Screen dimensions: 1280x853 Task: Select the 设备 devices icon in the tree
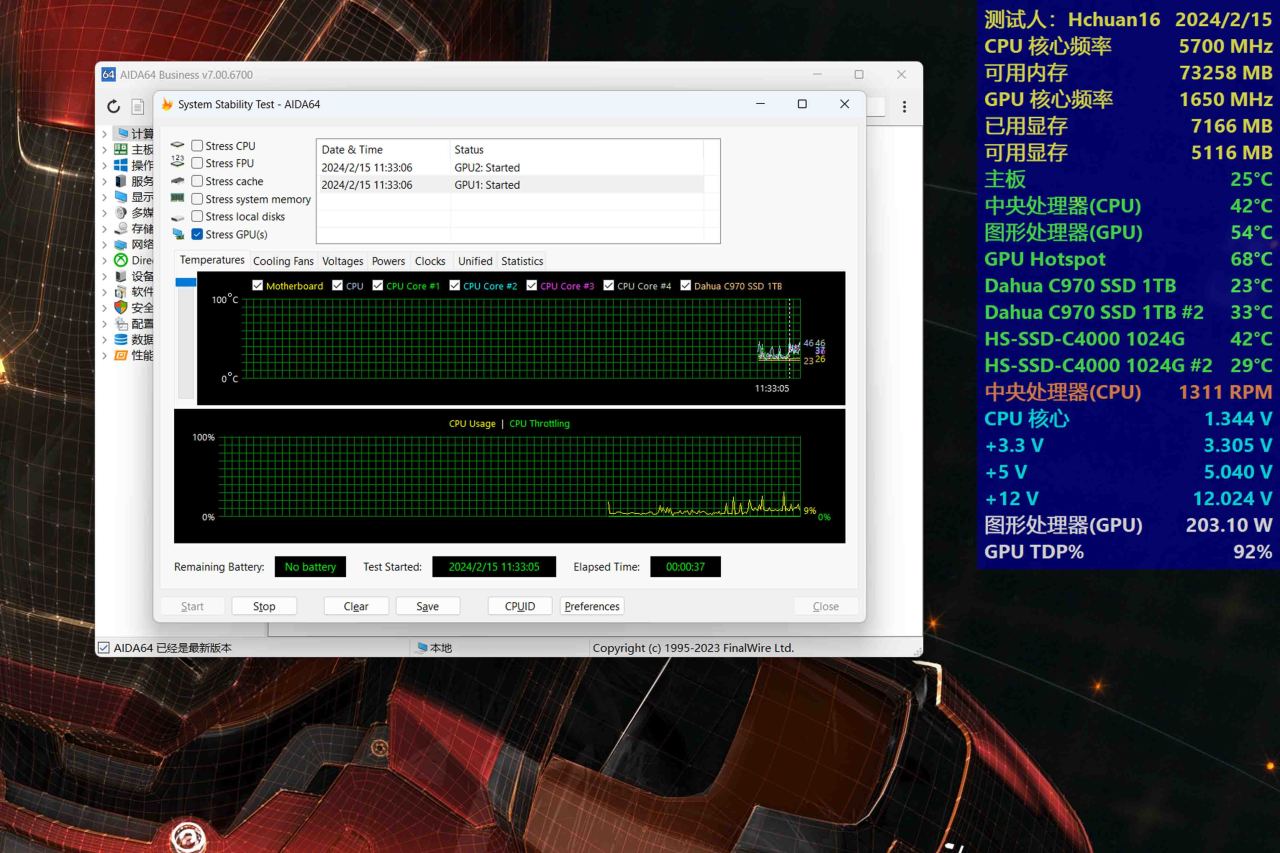121,276
